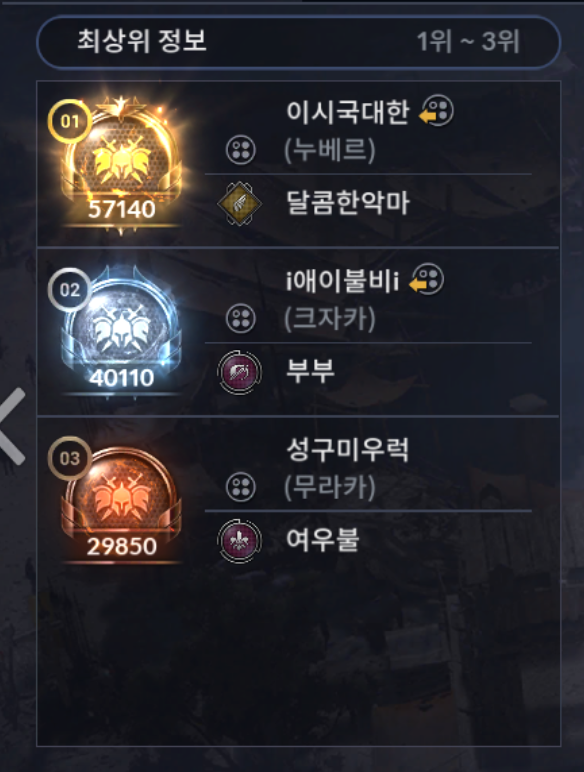
Task: Collapse panel with the left chevron arrow
Action: [x=13, y=426]
